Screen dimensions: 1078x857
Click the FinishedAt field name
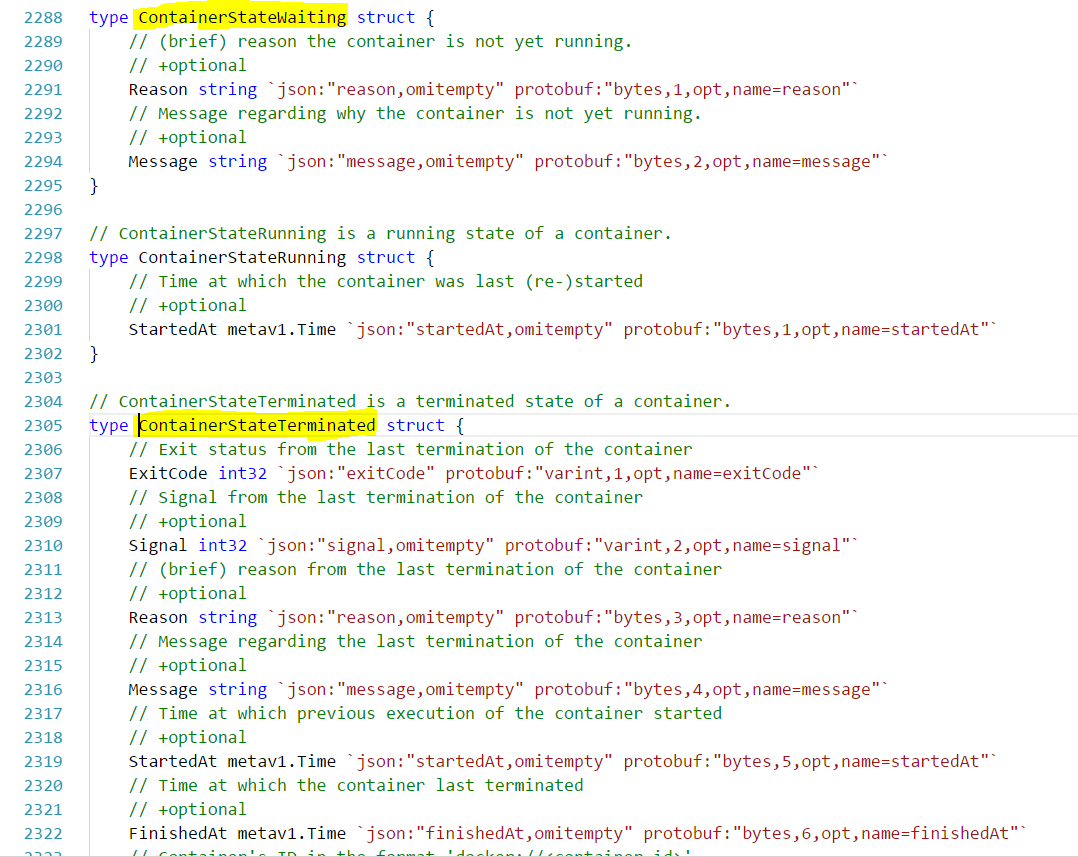(x=177, y=834)
